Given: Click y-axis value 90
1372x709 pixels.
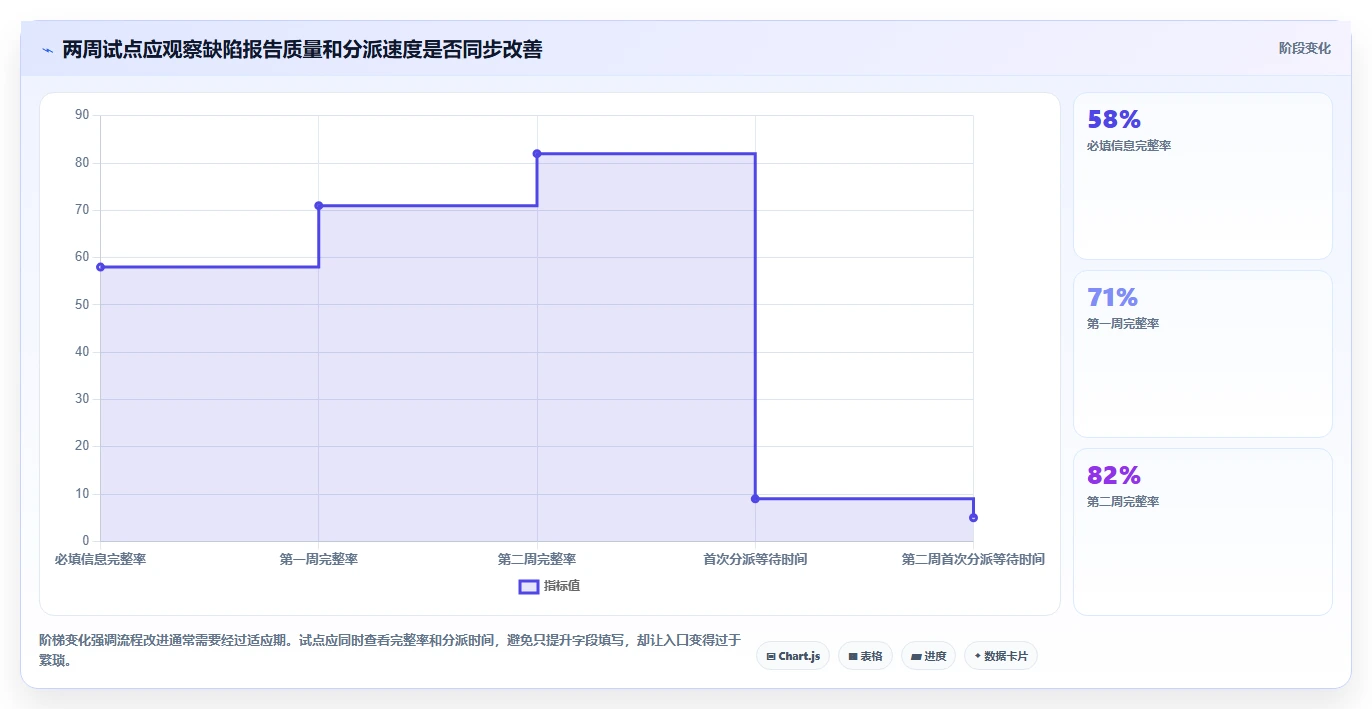Looking at the screenshot, I should [82, 115].
